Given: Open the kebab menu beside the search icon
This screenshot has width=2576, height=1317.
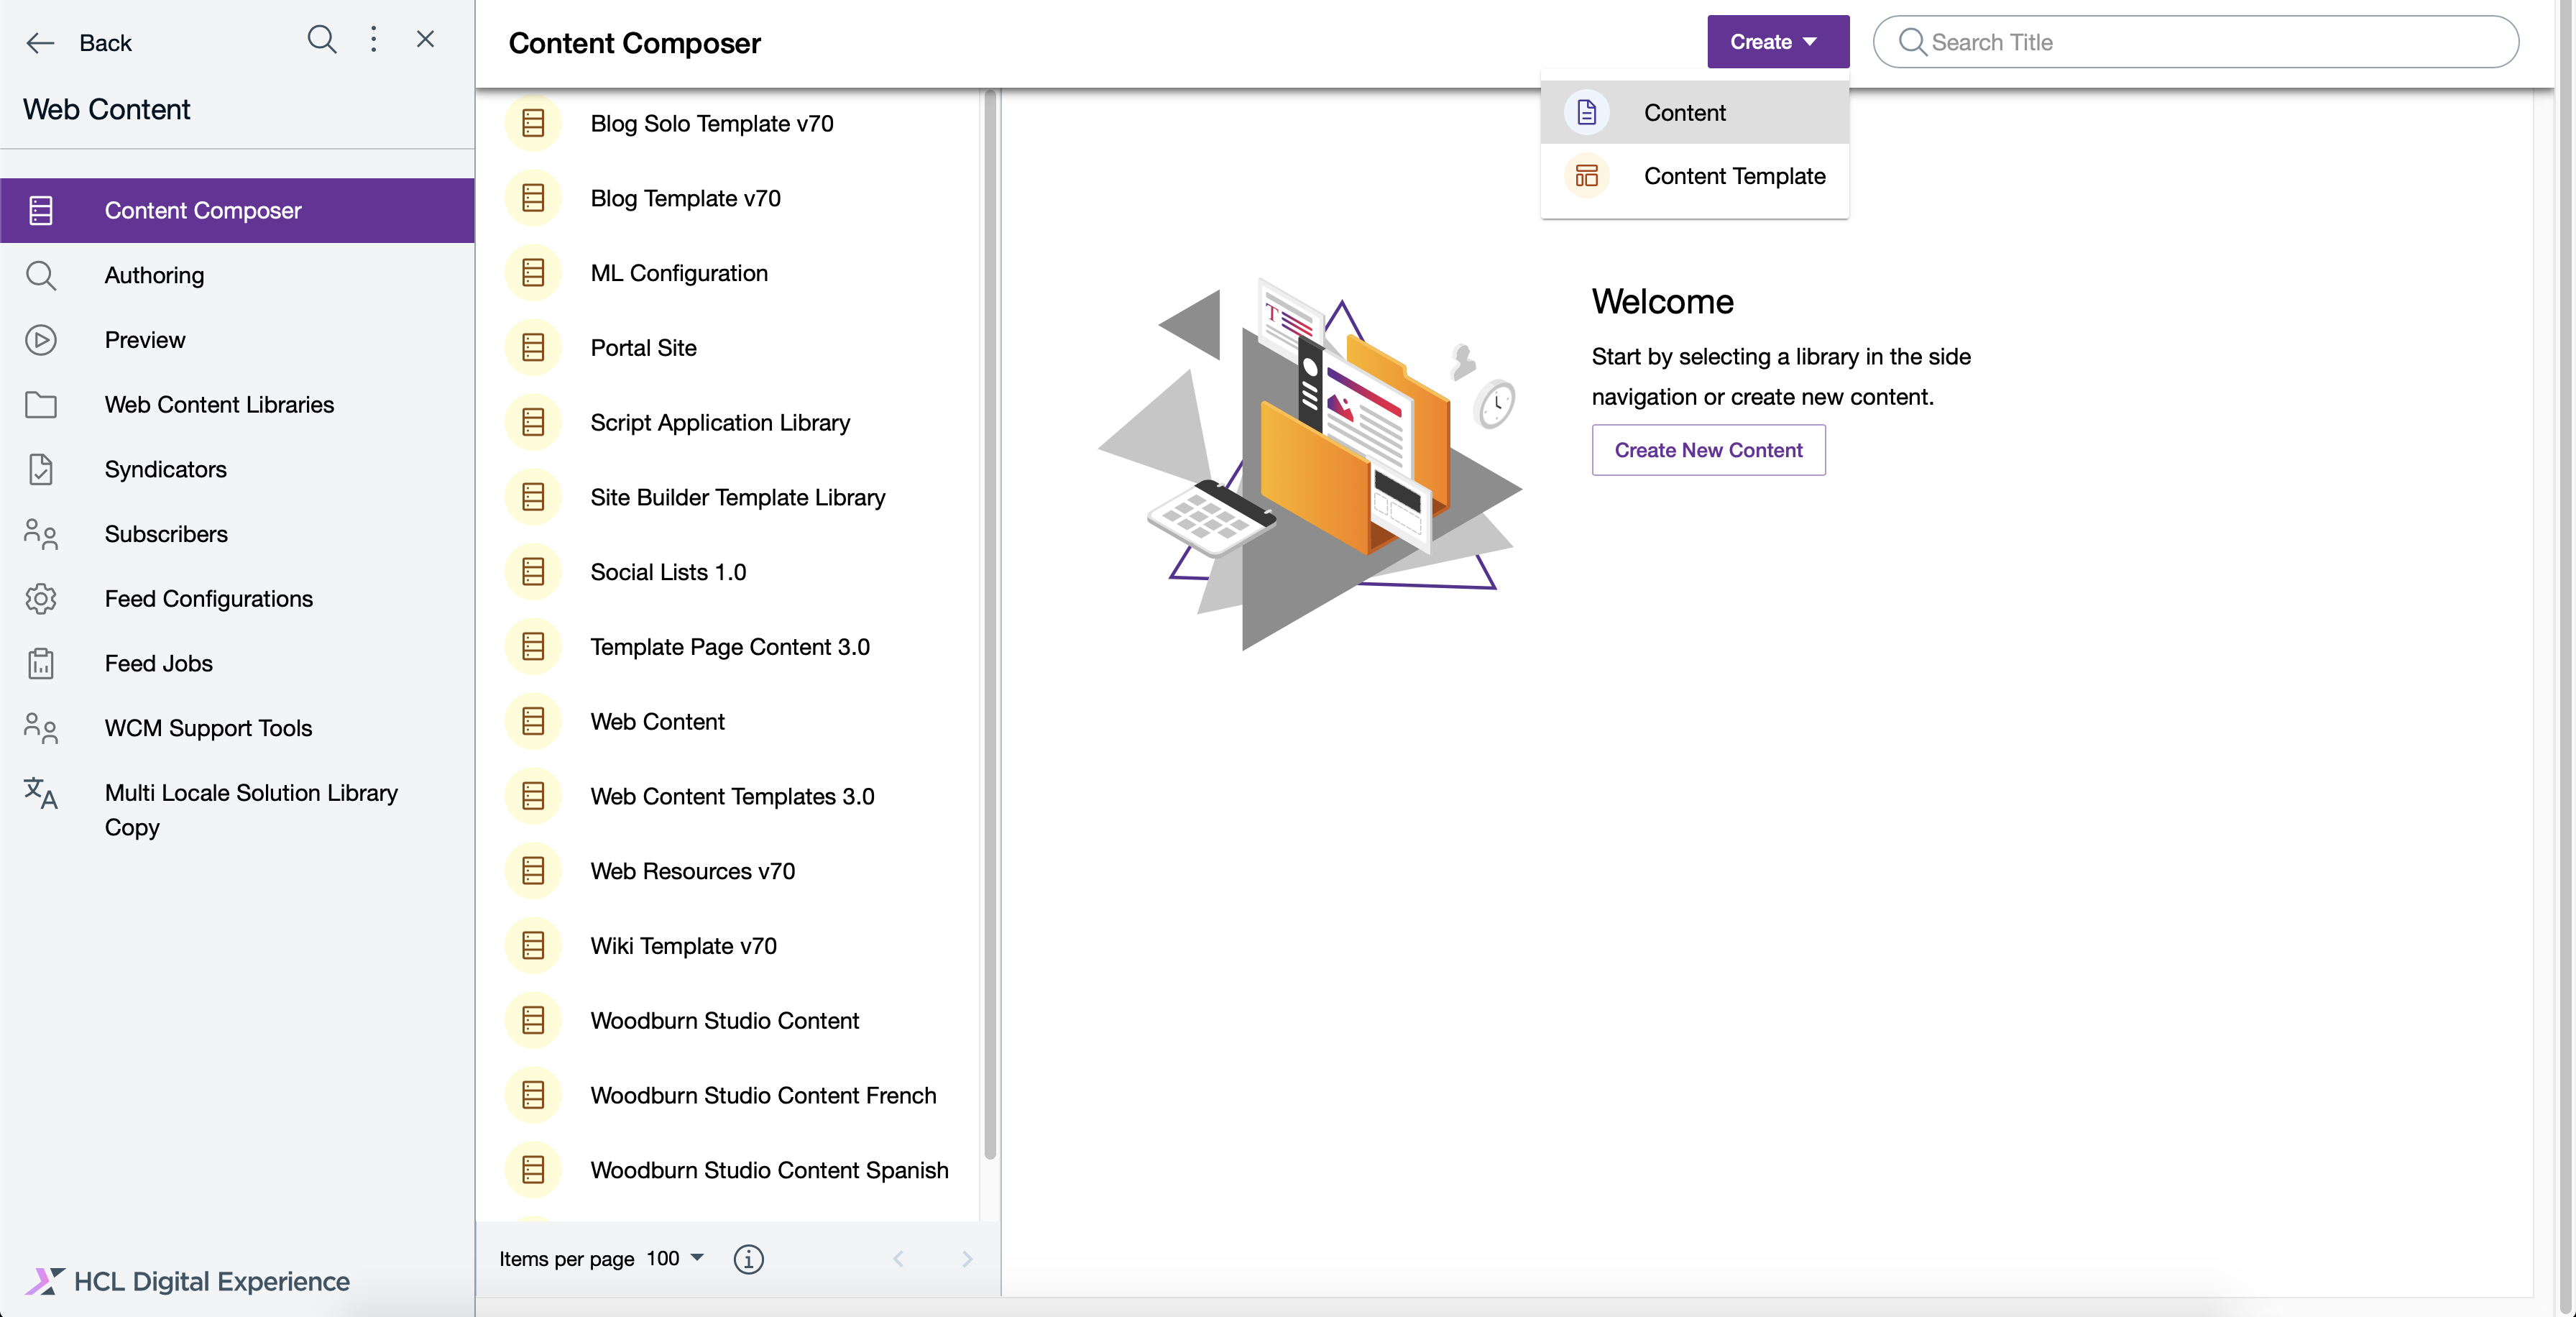Looking at the screenshot, I should click(x=374, y=40).
